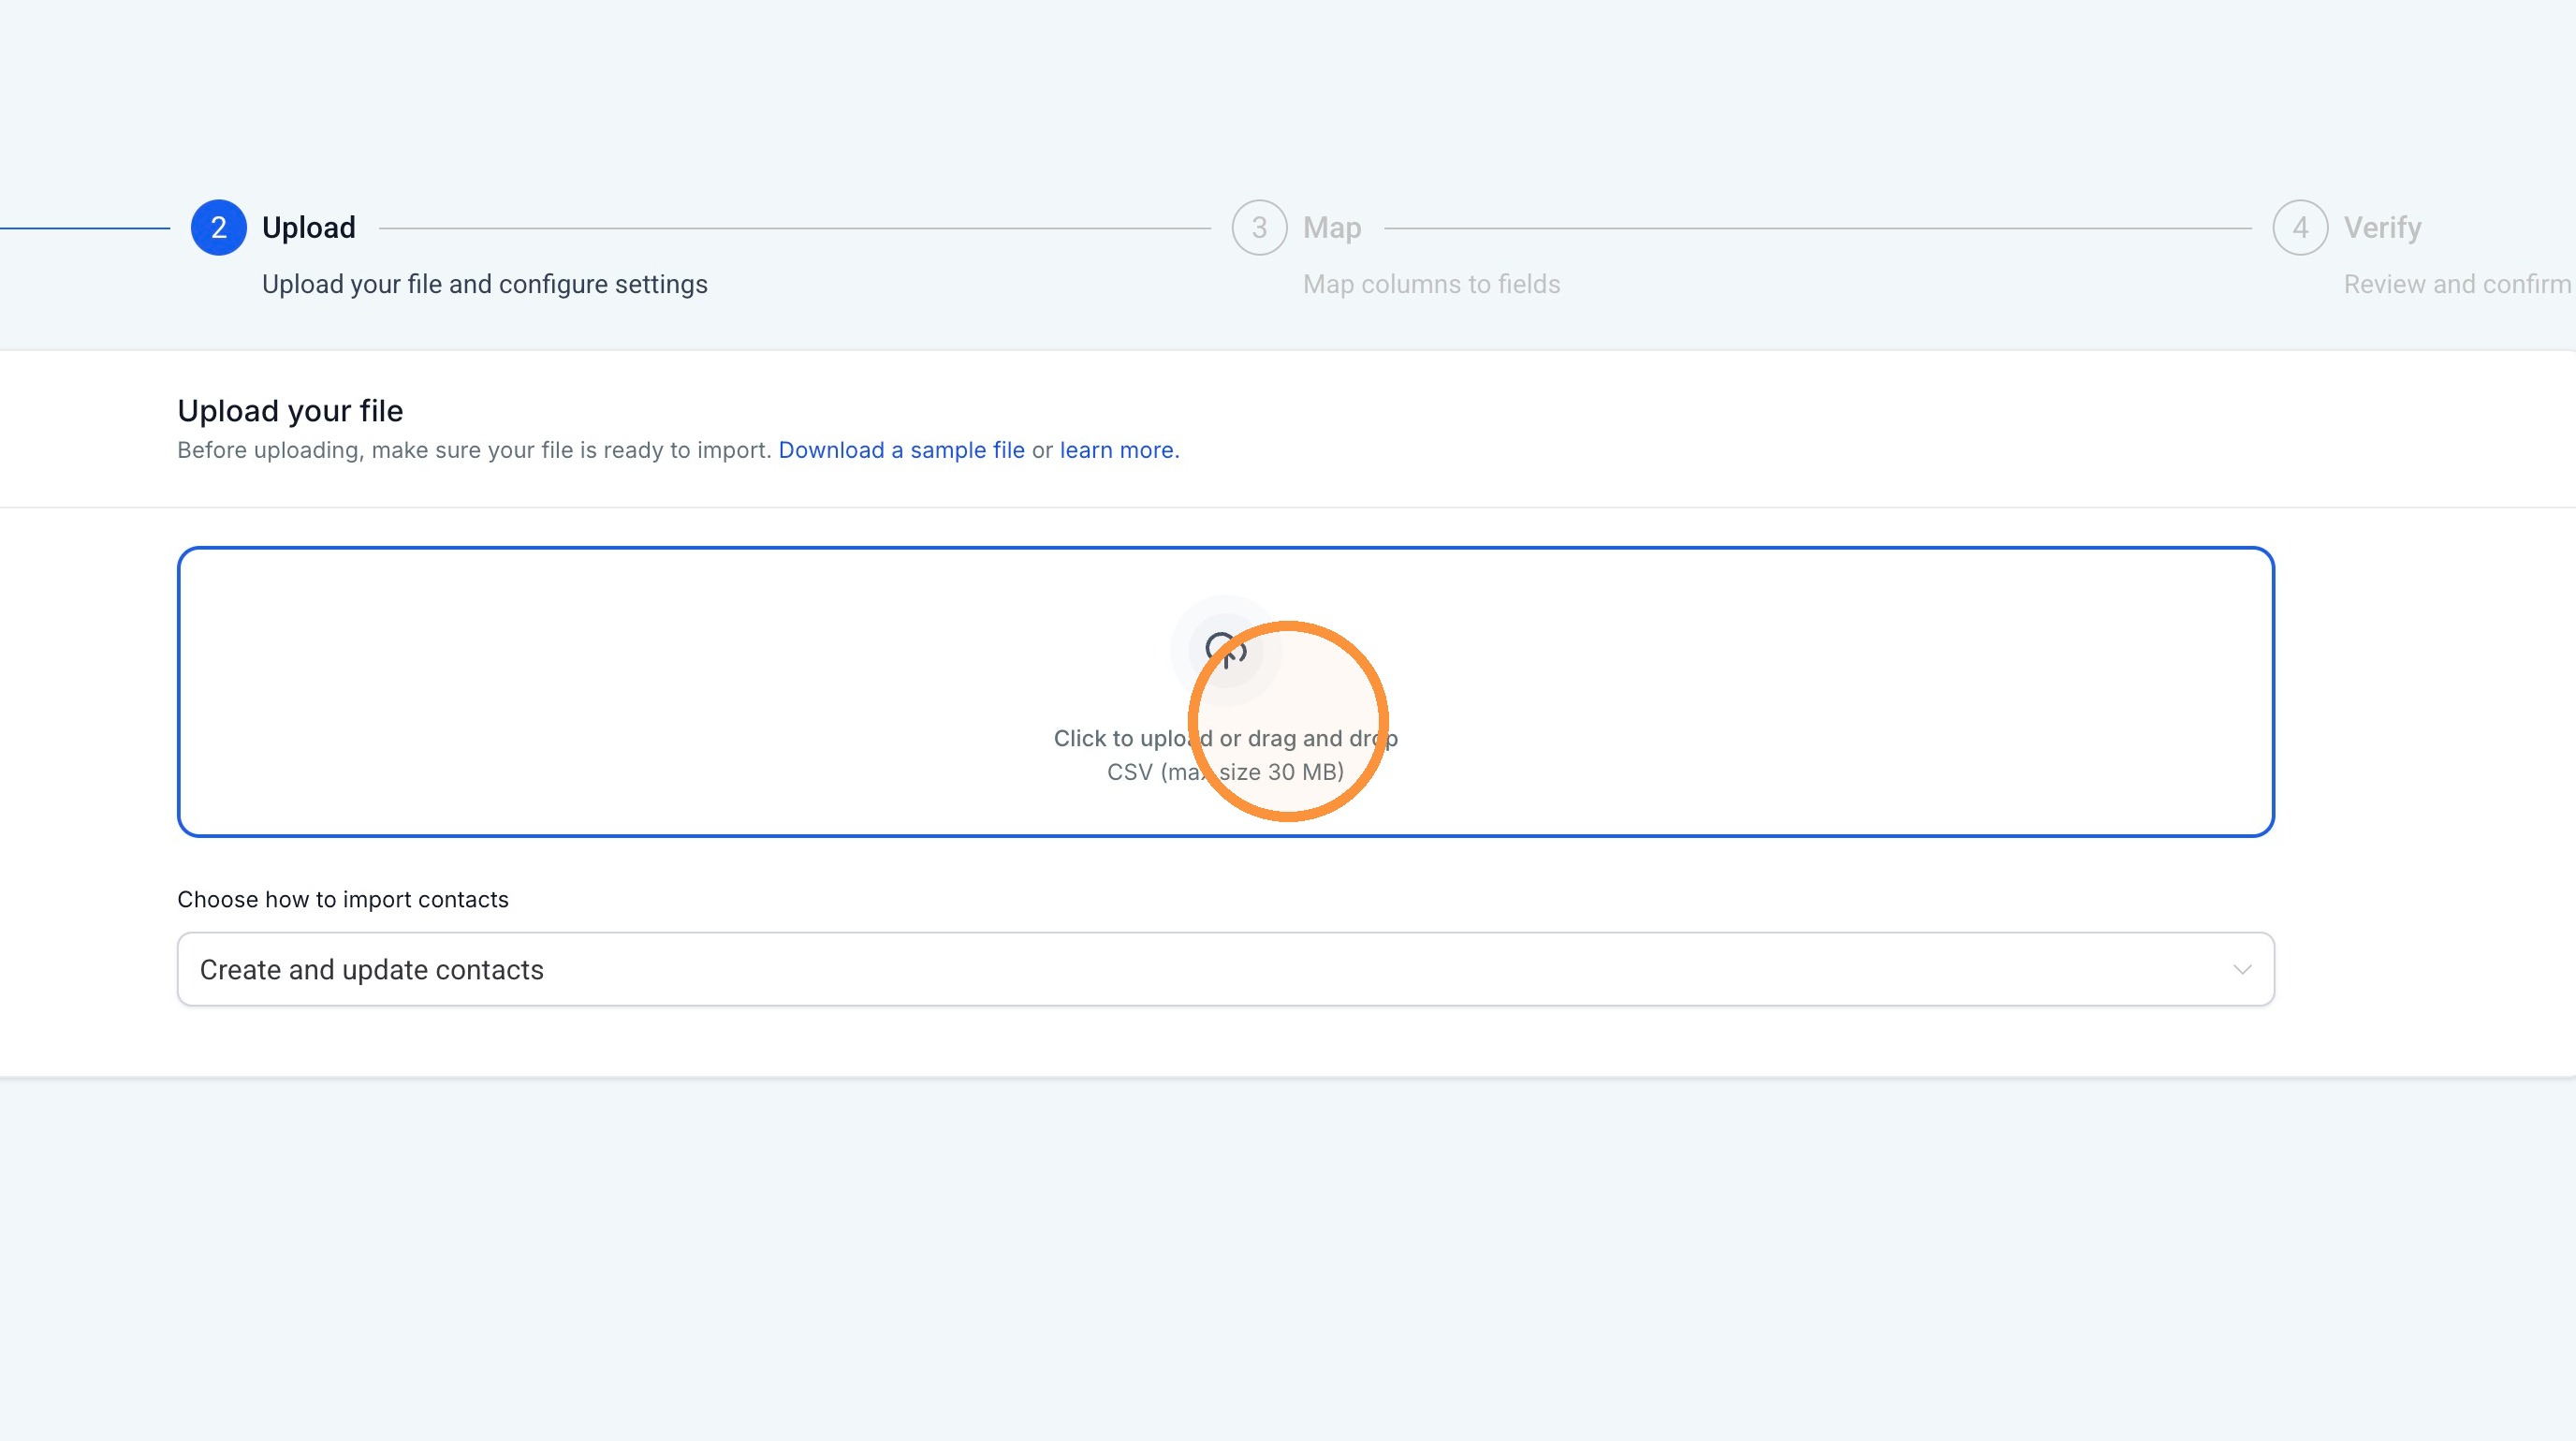
Task: Click 'Choose how to import contacts' label
Action: click(343, 899)
